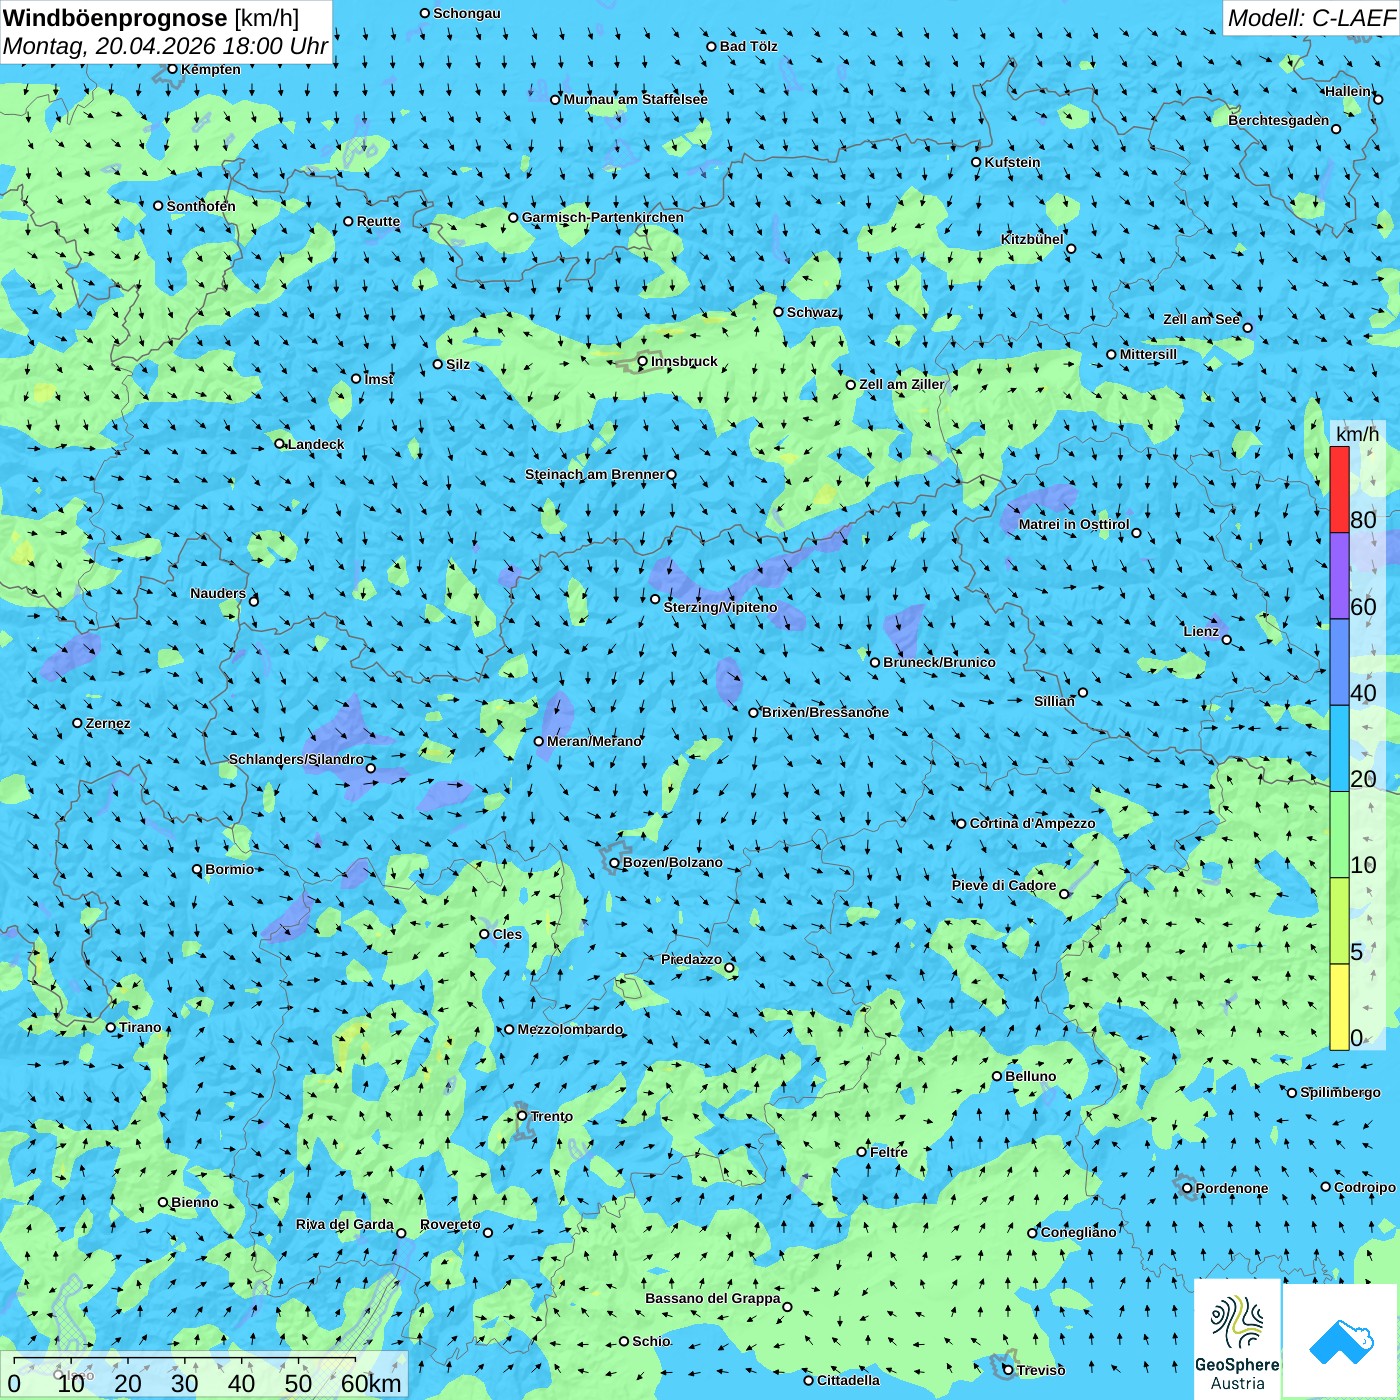
Task: Click the cyan legend color 20-40
Action: (1339, 749)
